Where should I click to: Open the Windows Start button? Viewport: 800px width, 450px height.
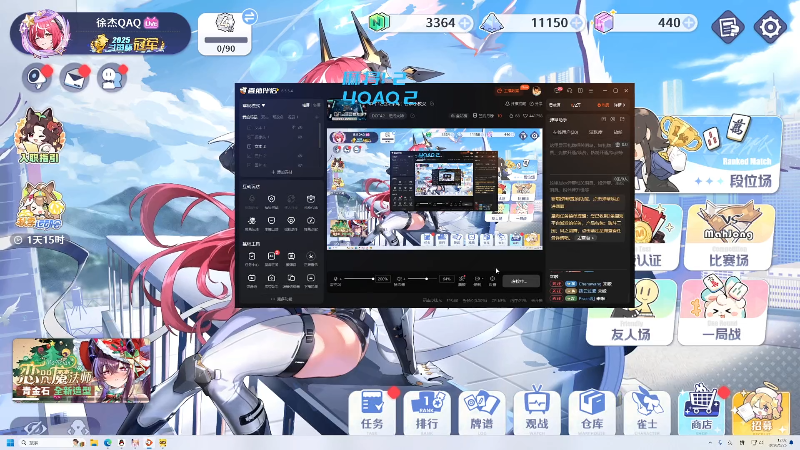click(10, 443)
